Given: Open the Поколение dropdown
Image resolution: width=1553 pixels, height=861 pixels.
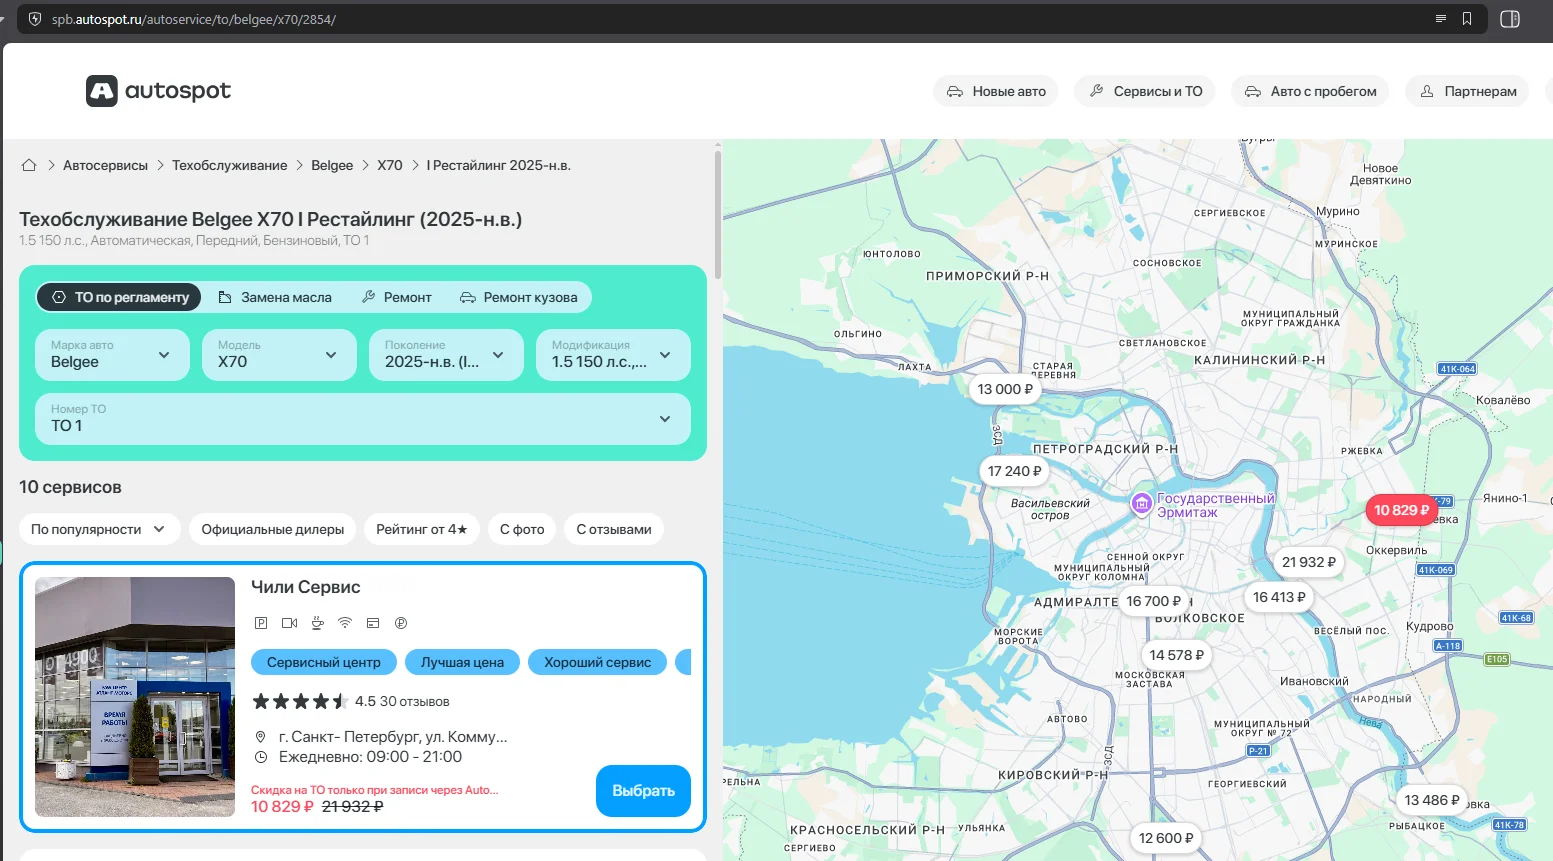Looking at the screenshot, I should (x=446, y=355).
